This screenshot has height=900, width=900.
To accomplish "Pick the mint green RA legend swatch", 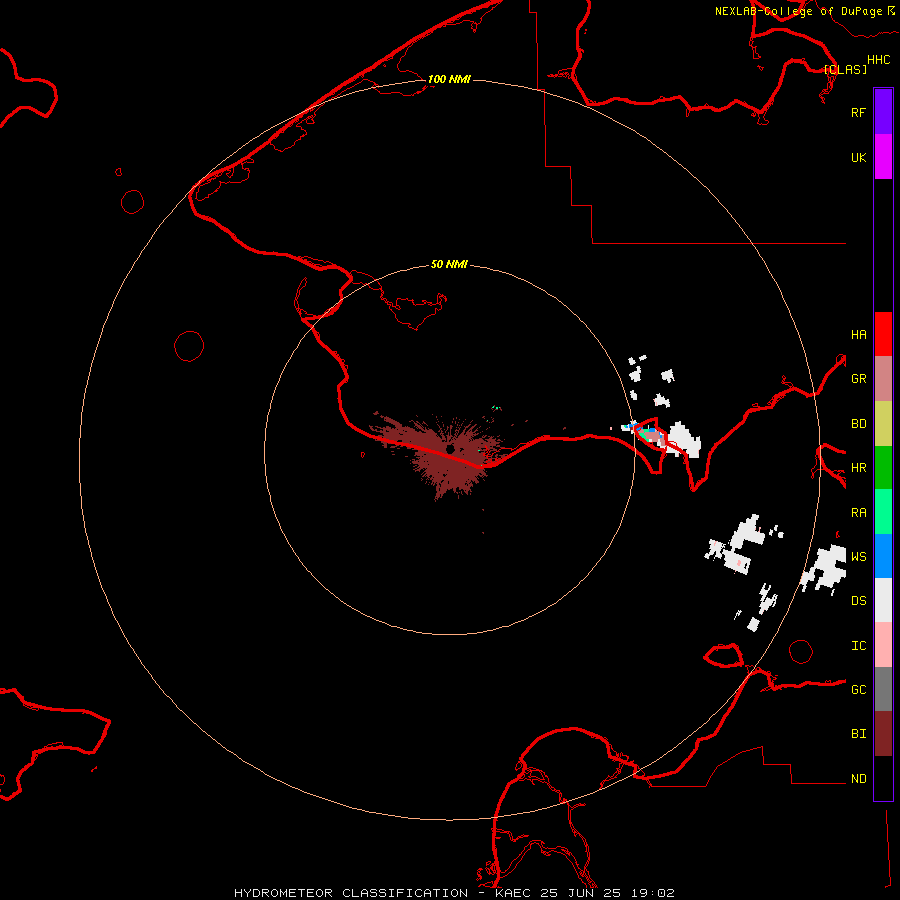I will click(883, 512).
